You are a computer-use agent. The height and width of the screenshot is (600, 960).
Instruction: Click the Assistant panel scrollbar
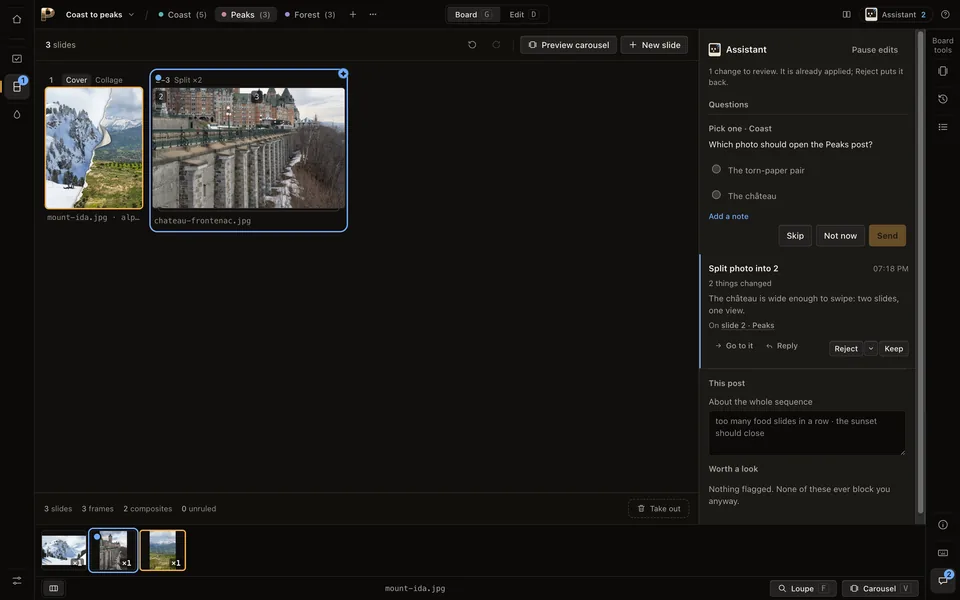(920, 272)
